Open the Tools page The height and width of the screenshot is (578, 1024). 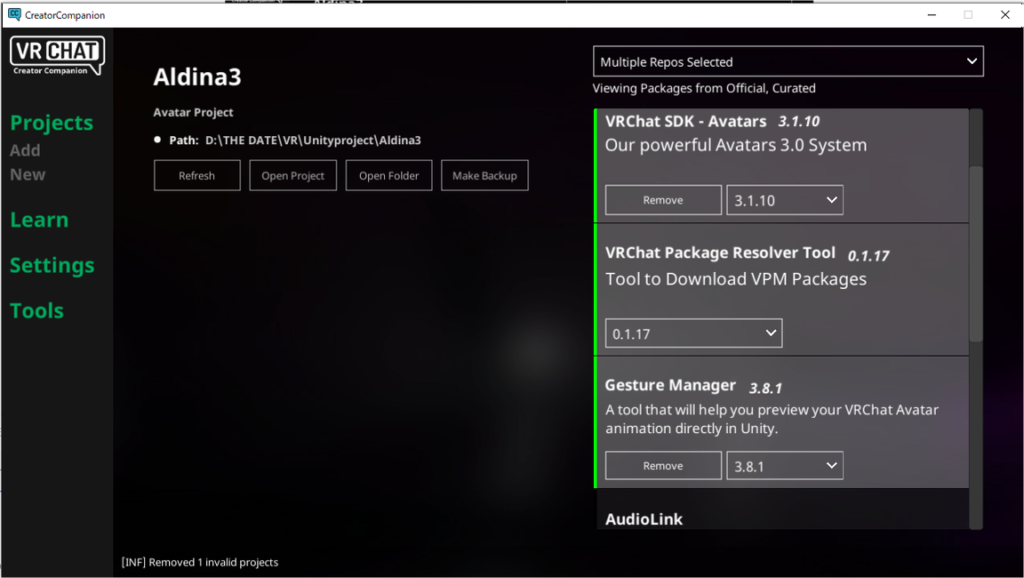[37, 311]
